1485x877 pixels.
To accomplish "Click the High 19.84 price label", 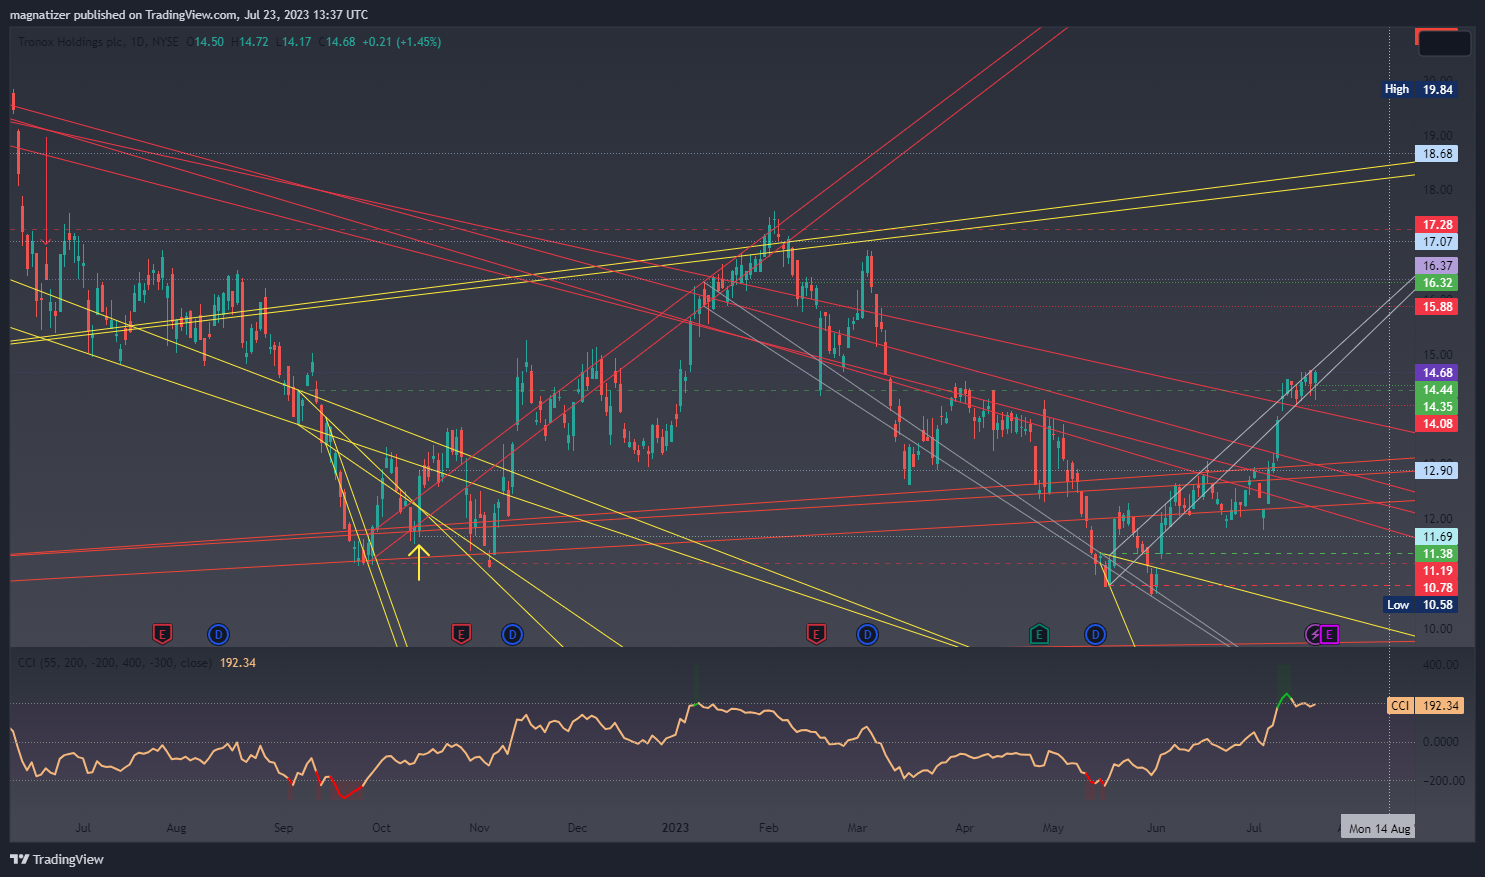I will tap(1418, 89).
